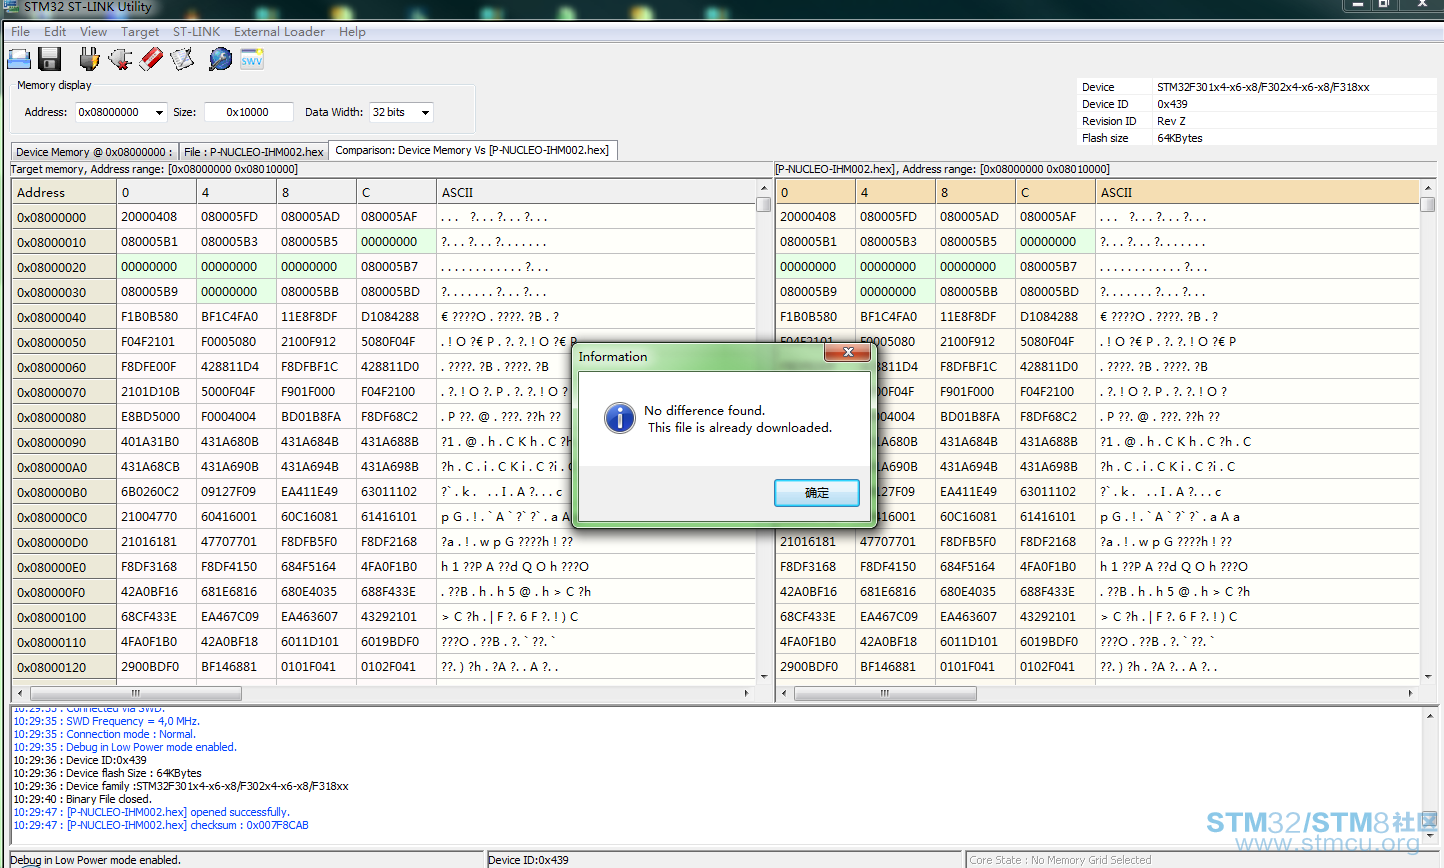This screenshot has height=868, width=1444.
Task: Open the Address combo box dropdown
Action: (159, 113)
